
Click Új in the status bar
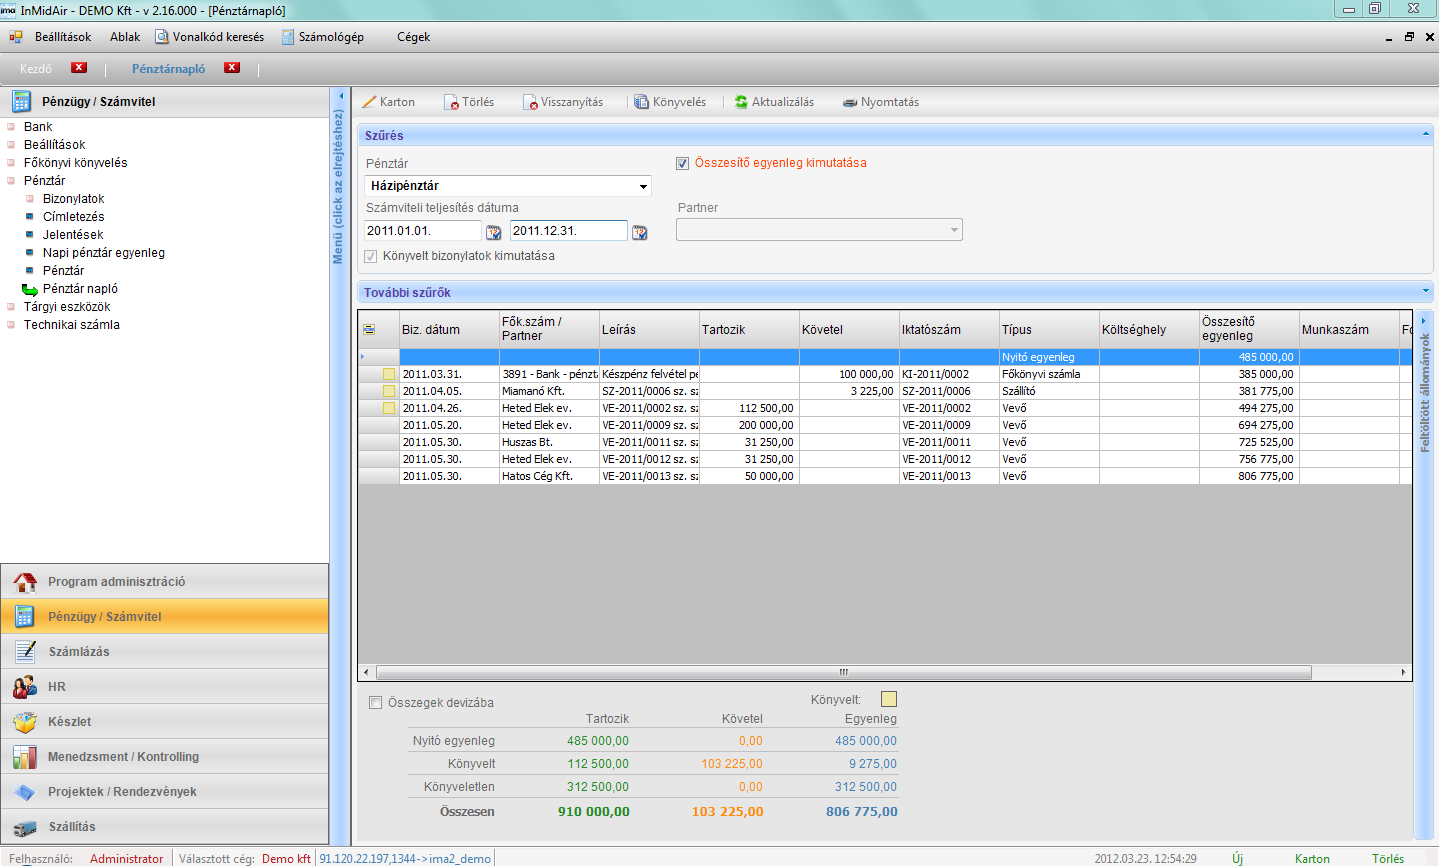tap(1237, 858)
